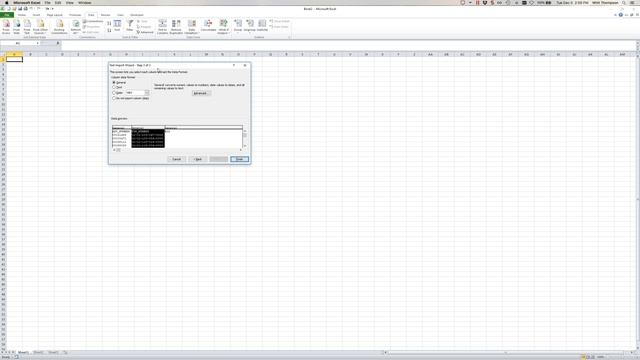Switch to the Formulas ribbon tab
640x360 pixels.
pyautogui.click(x=75, y=15)
